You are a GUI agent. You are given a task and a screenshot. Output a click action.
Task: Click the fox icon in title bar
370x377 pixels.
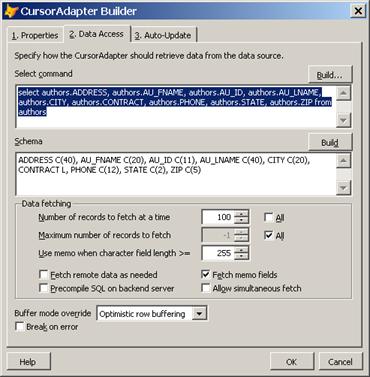click(11, 11)
